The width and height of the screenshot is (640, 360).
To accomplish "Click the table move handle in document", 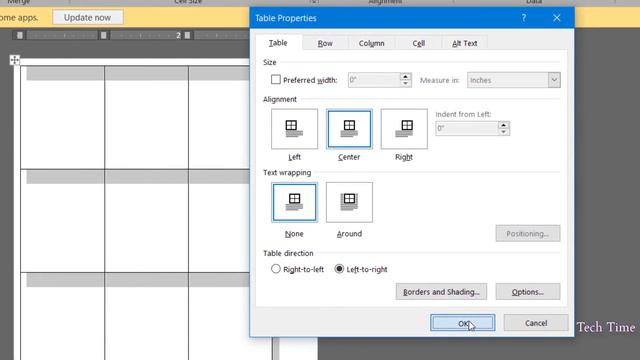I will point(15,60).
